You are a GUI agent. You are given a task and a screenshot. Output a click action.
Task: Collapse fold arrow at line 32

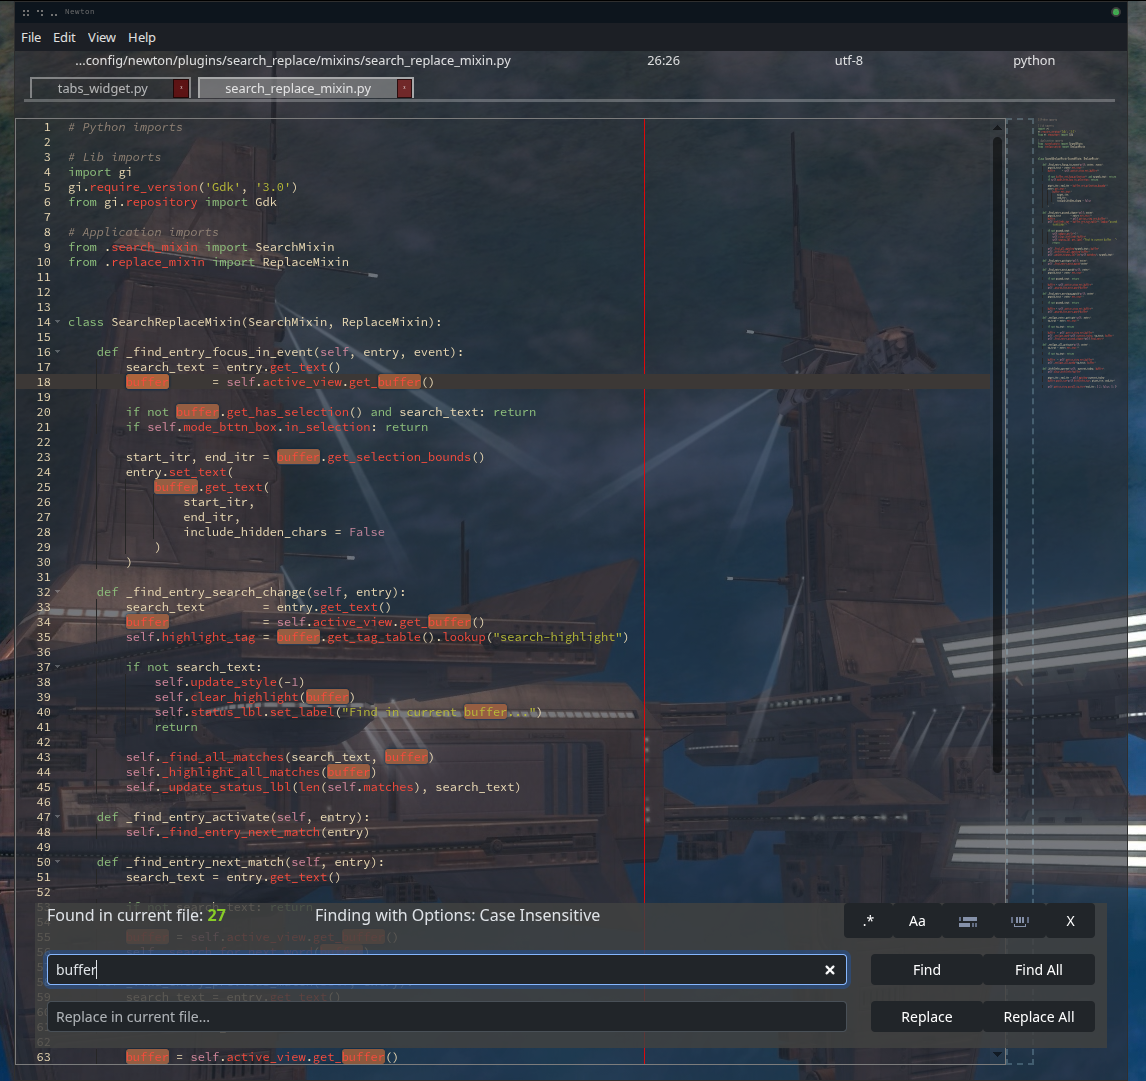click(58, 592)
